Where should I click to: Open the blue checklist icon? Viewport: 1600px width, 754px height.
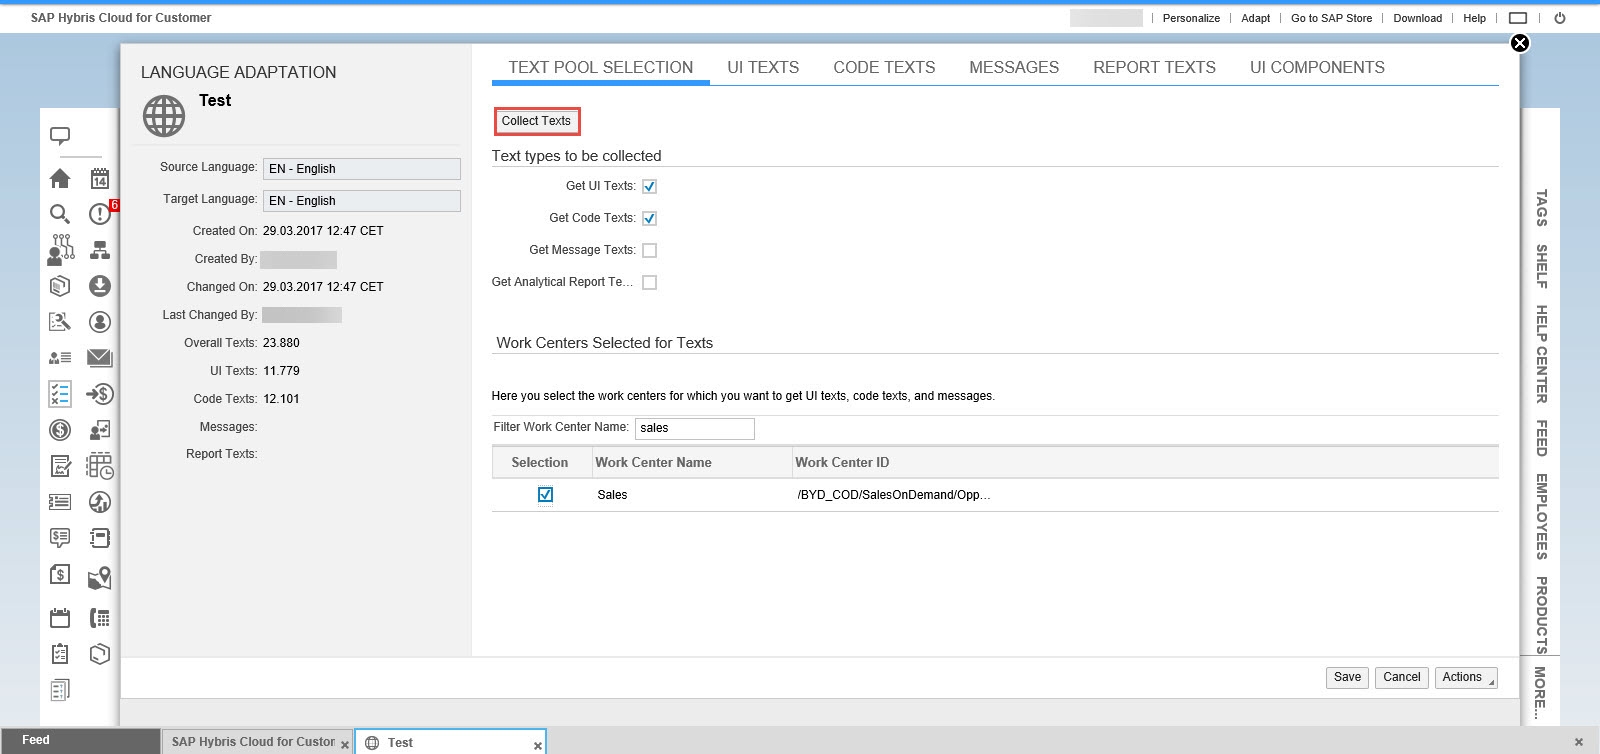pos(60,394)
